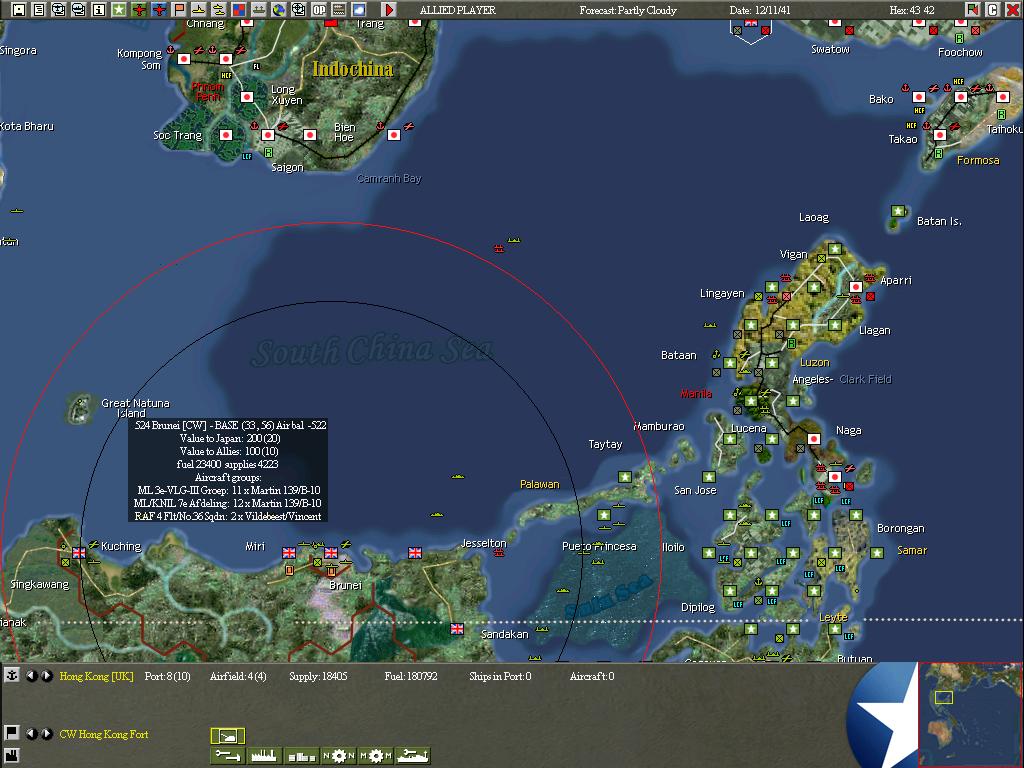Click the CW Hong Kong Fort unit name
This screenshot has height=768, width=1024.
[104, 734]
